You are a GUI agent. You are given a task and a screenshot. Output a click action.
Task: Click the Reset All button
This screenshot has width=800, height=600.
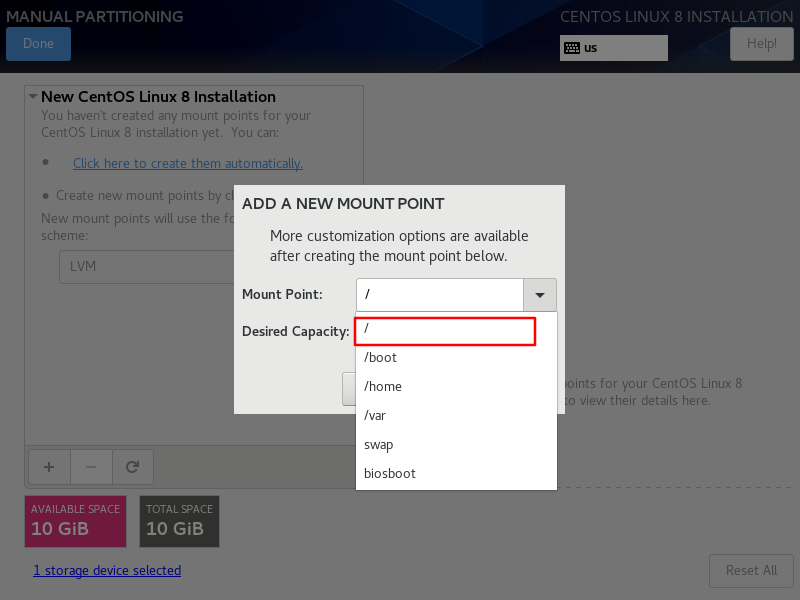click(x=751, y=570)
